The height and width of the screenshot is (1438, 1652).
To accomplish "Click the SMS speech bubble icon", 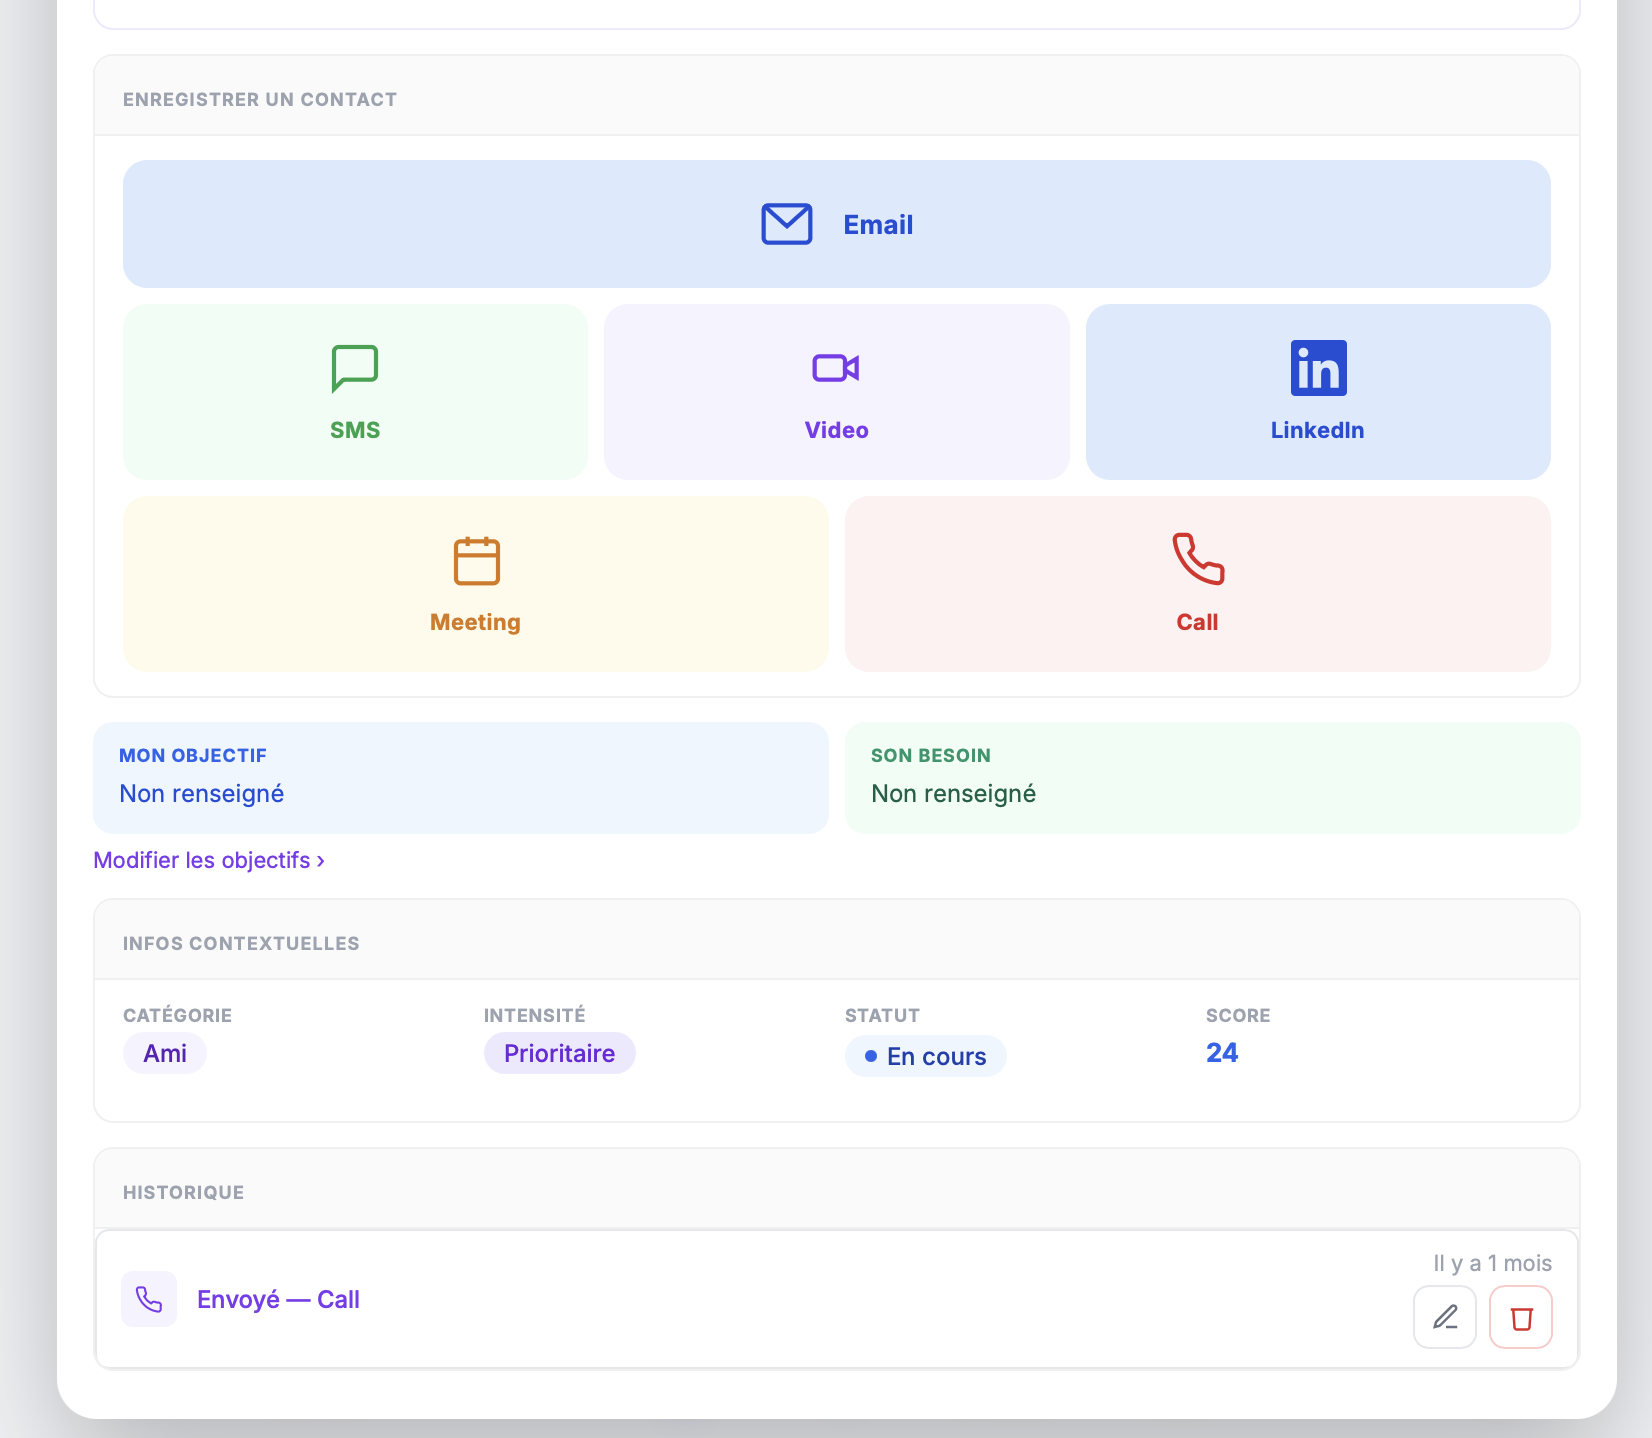I will 355,368.
